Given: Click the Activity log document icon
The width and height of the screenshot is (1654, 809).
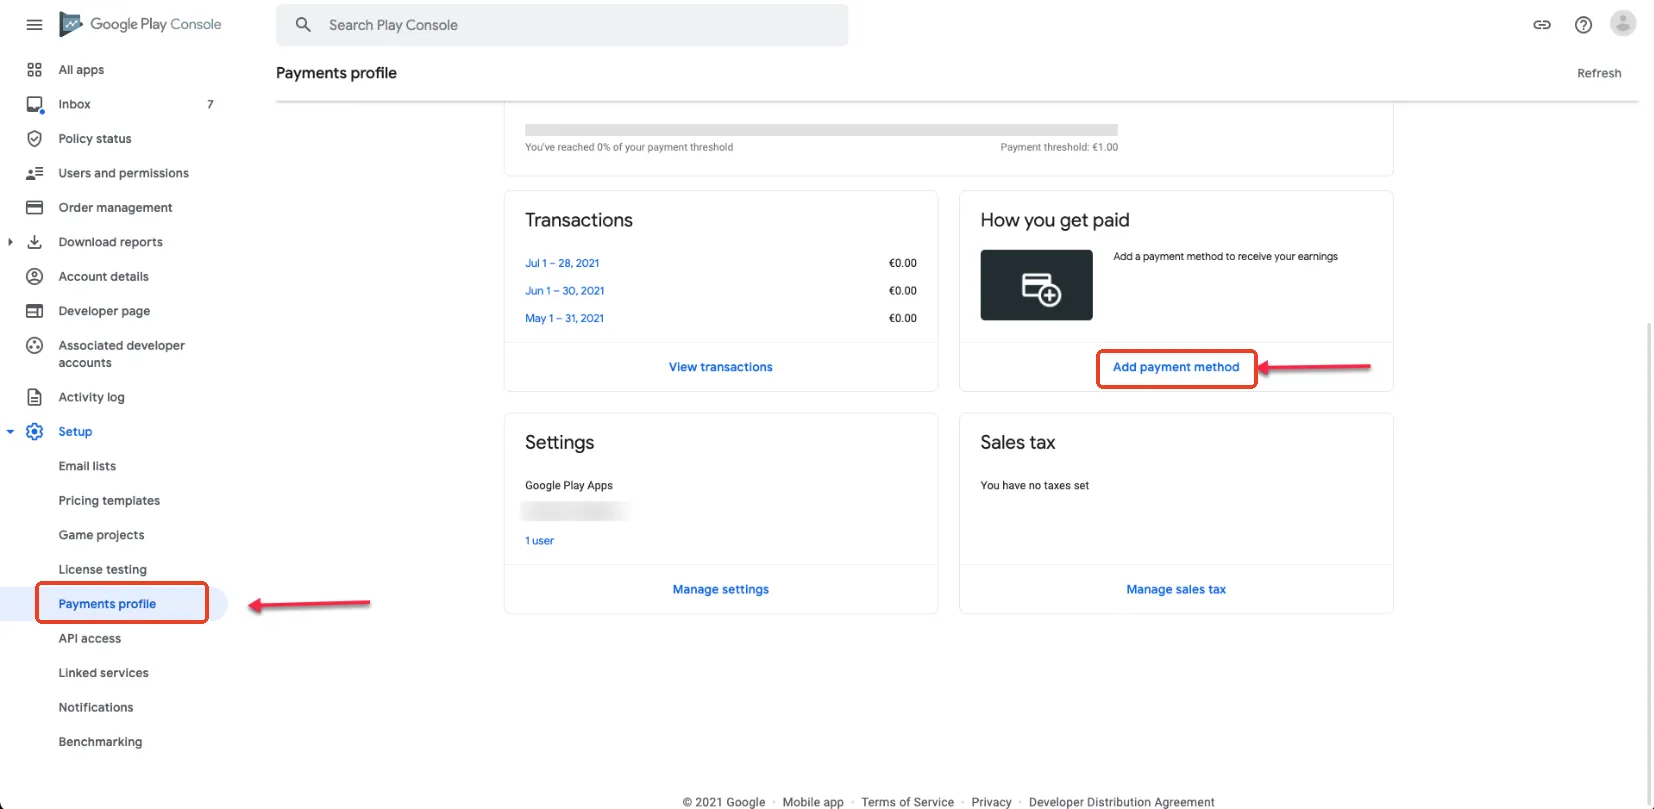Looking at the screenshot, I should pos(34,397).
